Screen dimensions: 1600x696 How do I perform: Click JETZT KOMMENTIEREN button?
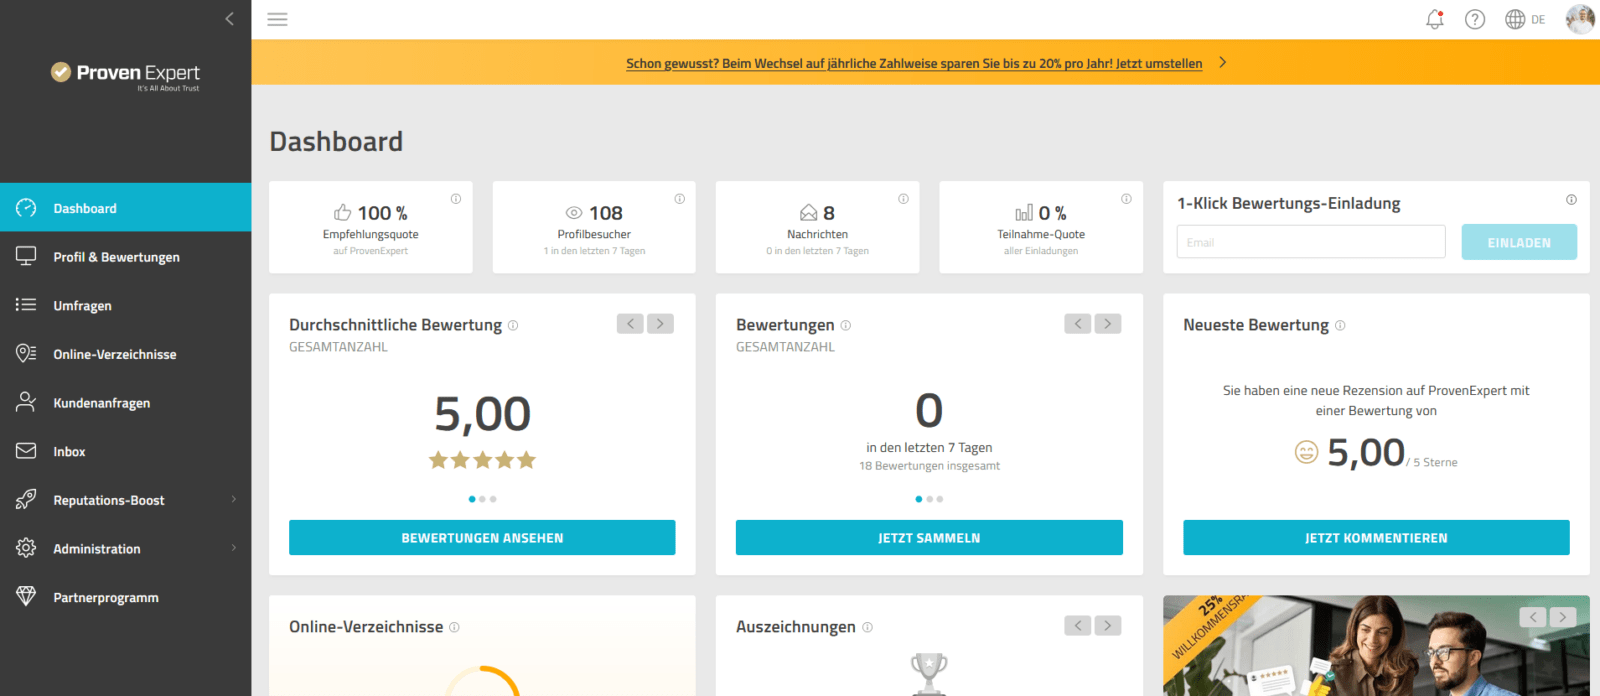point(1376,537)
